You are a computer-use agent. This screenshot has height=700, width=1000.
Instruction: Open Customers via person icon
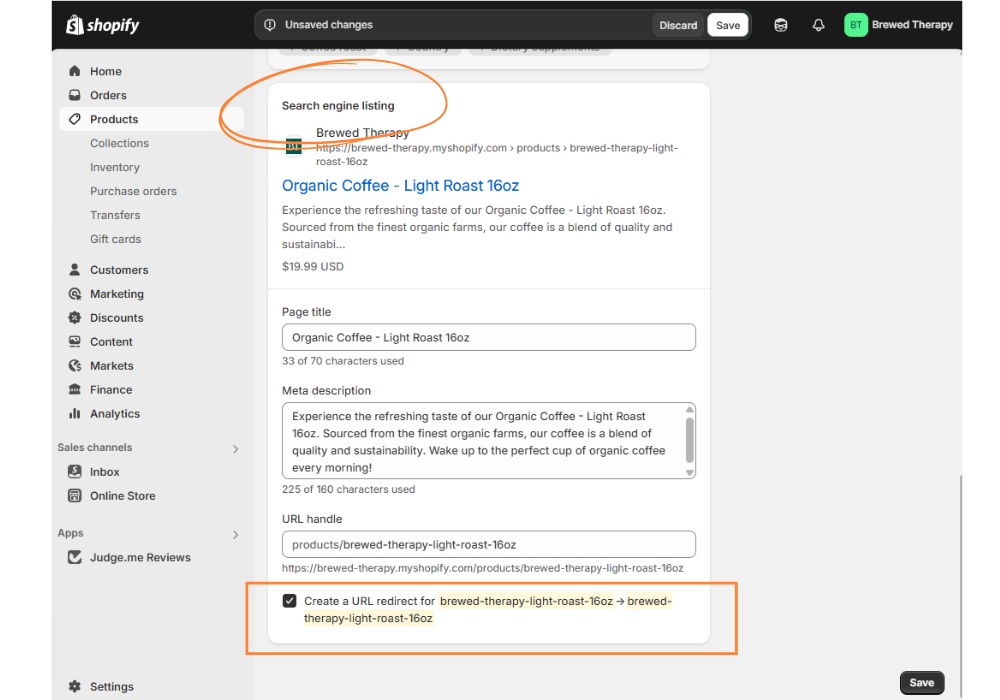(75, 270)
